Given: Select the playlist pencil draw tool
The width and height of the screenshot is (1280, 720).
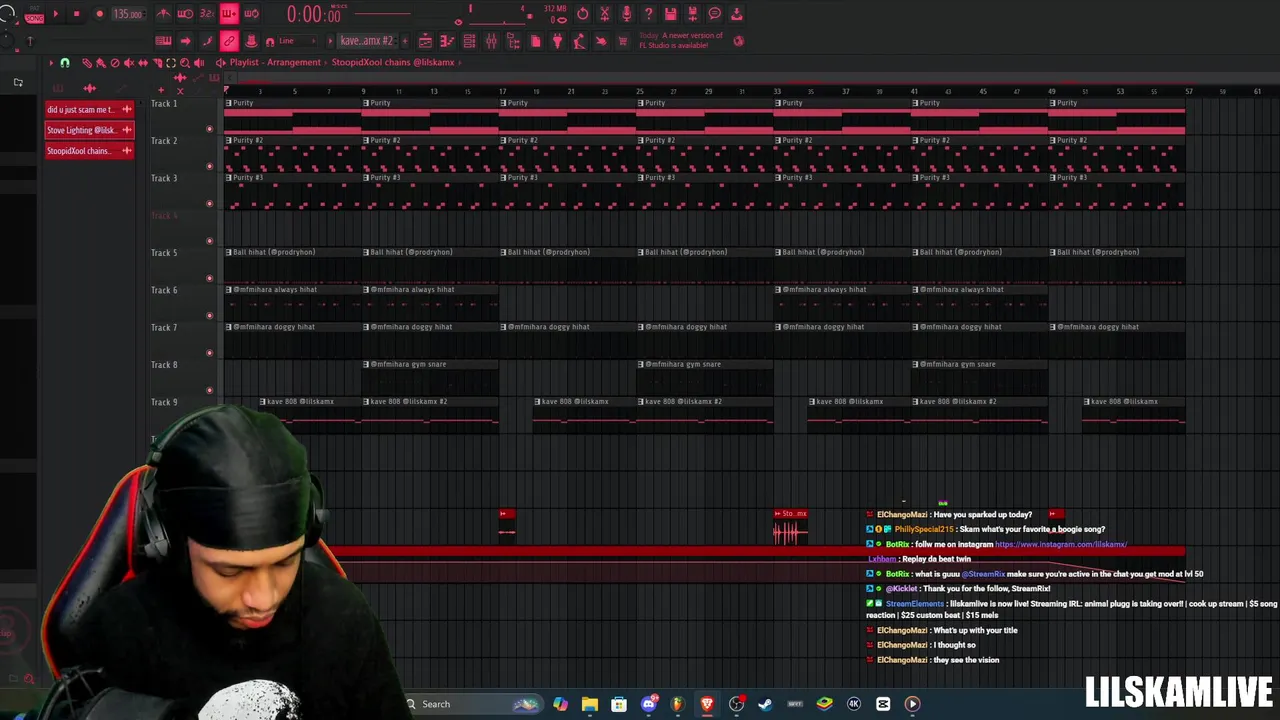Looking at the screenshot, I should (x=87, y=63).
